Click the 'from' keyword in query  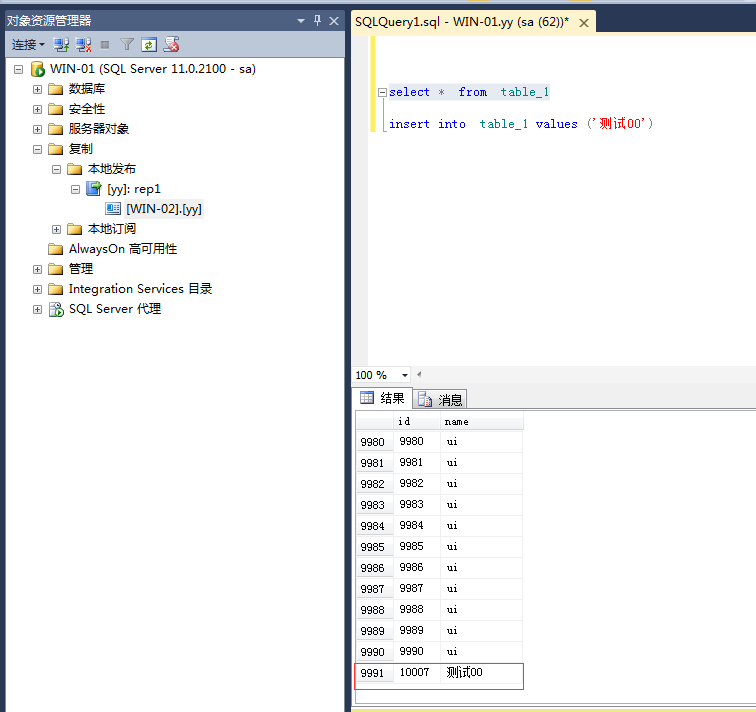[472, 92]
